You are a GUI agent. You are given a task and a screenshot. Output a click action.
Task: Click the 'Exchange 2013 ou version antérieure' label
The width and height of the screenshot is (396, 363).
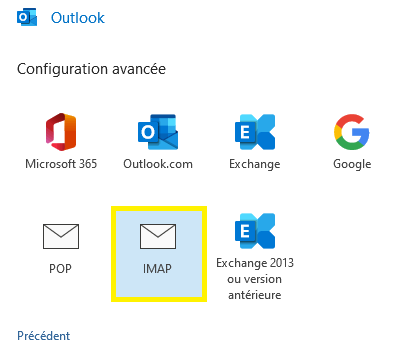point(255,279)
